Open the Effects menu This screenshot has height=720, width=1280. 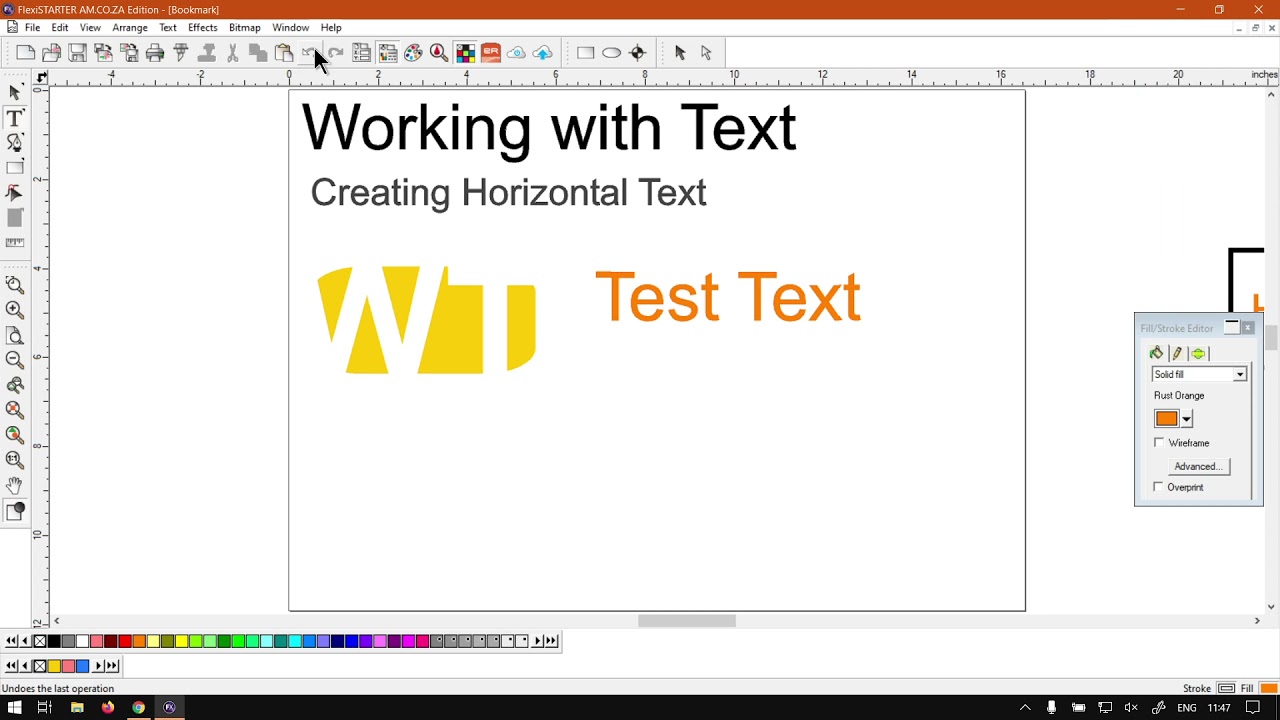[x=202, y=27]
